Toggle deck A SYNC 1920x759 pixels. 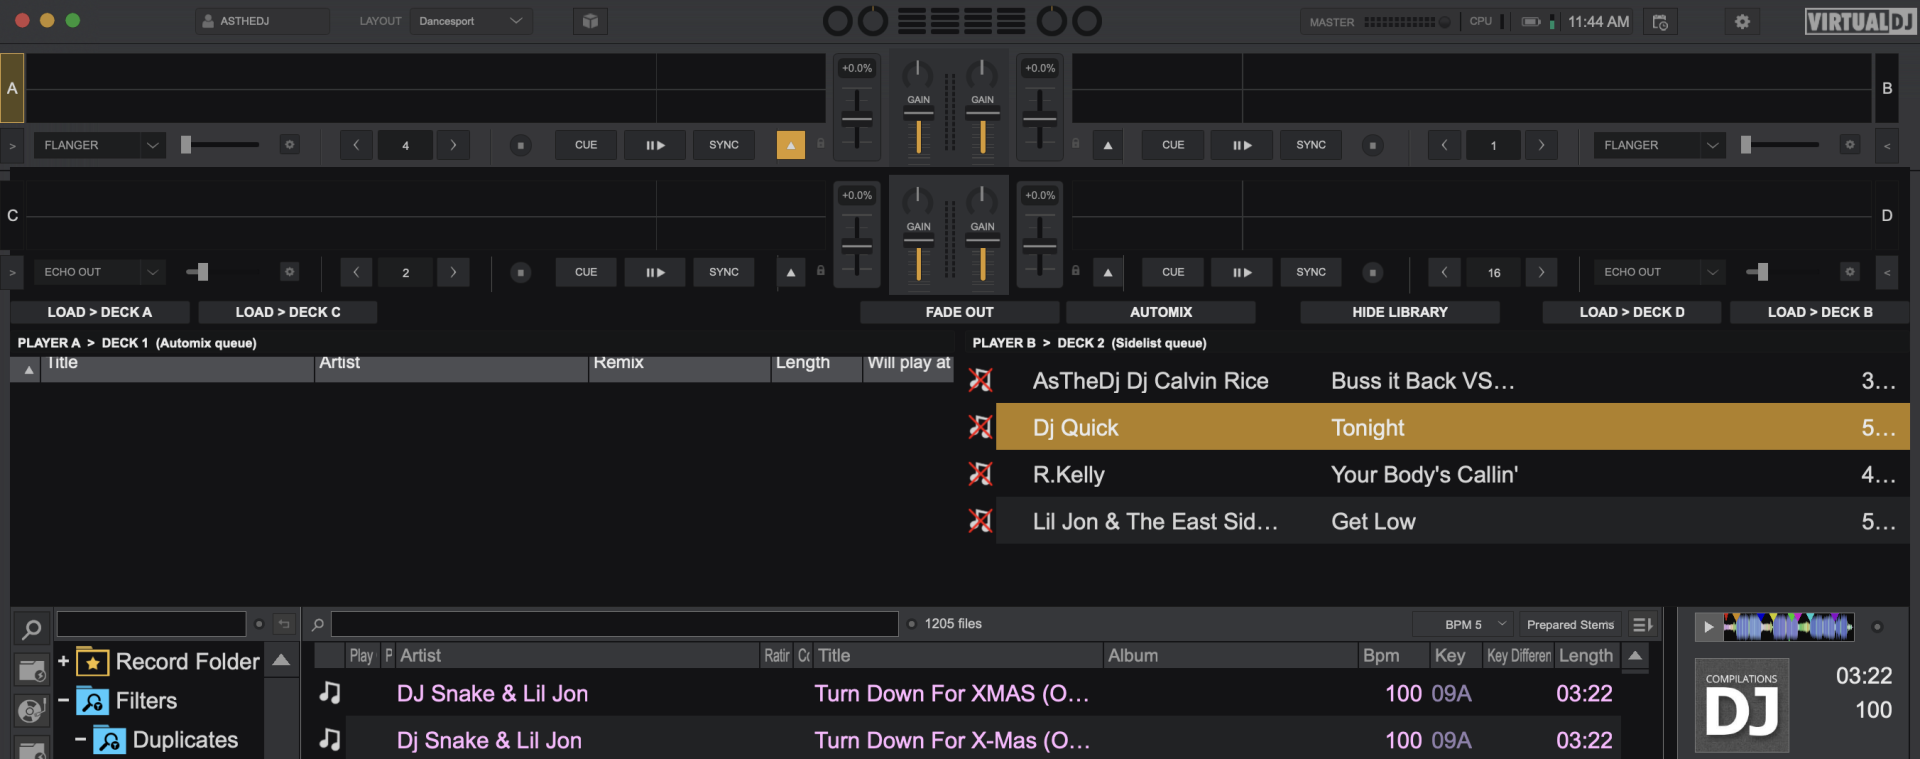coord(724,145)
